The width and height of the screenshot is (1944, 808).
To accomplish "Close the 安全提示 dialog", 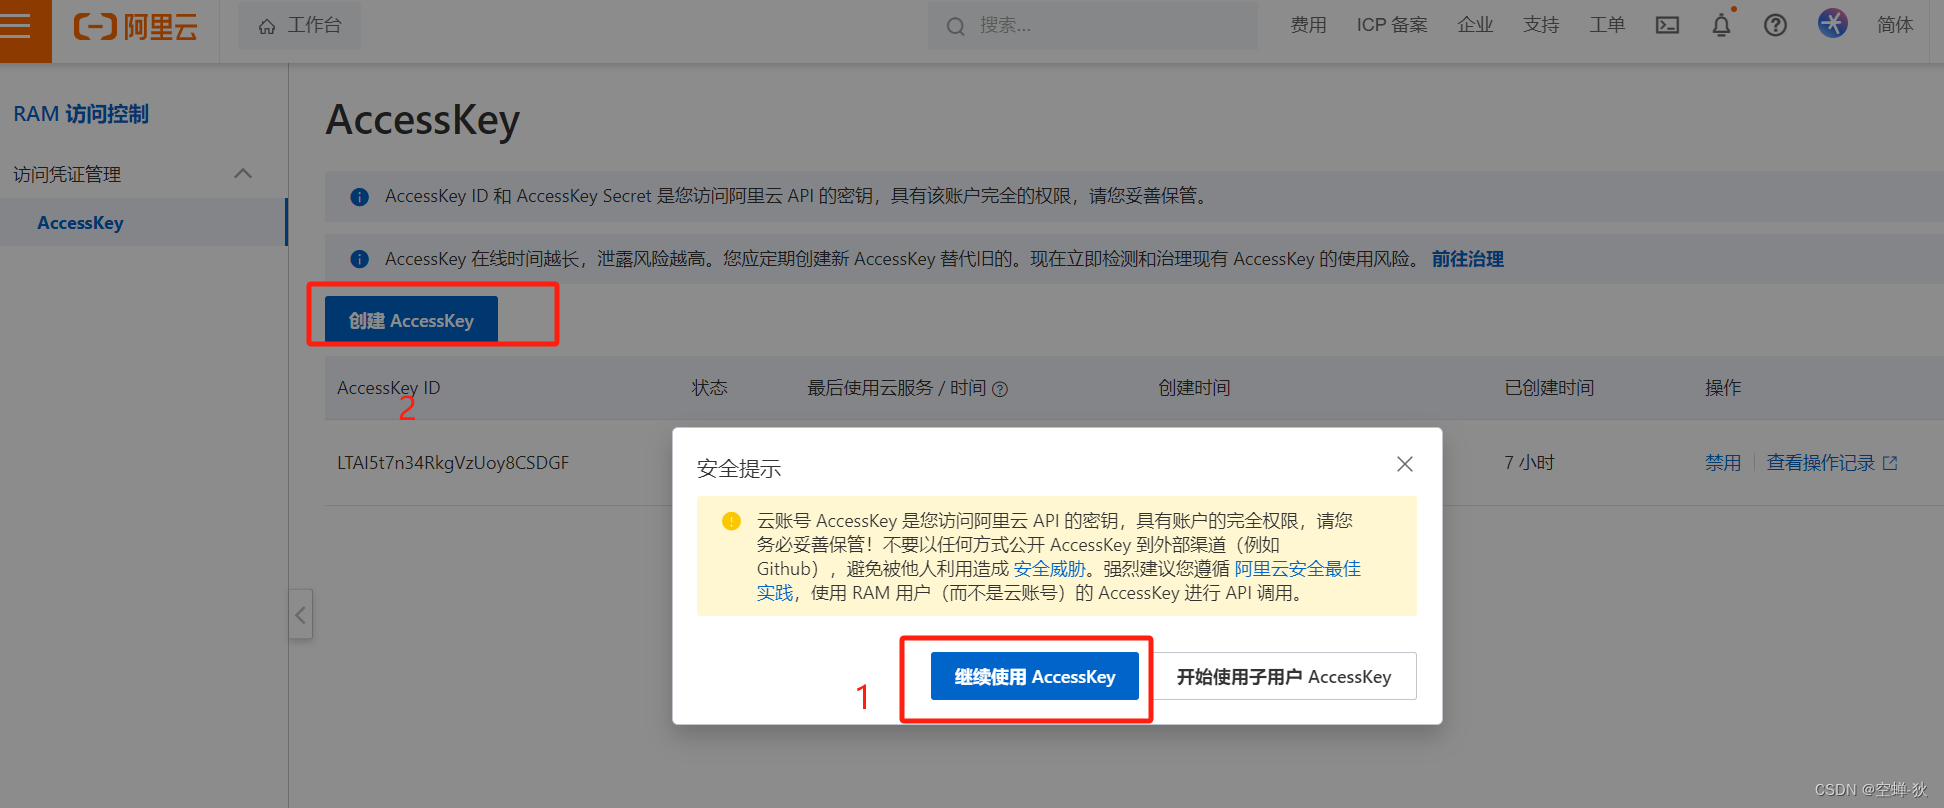I will (1405, 464).
